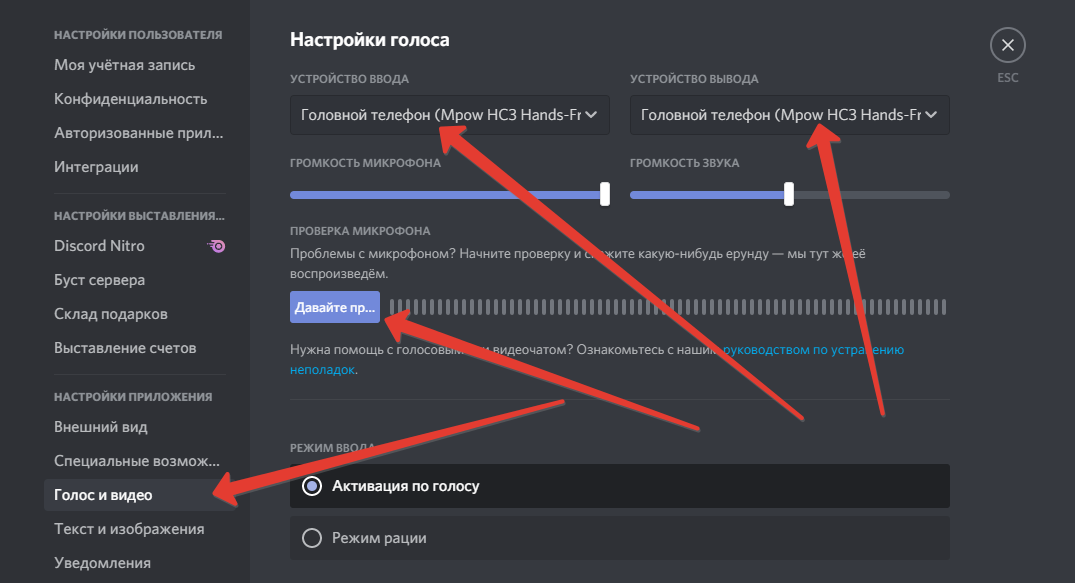Open the руководством по устранению неполадок link
Viewport: 1075px width, 583px height.
pyautogui.click(x=812, y=350)
